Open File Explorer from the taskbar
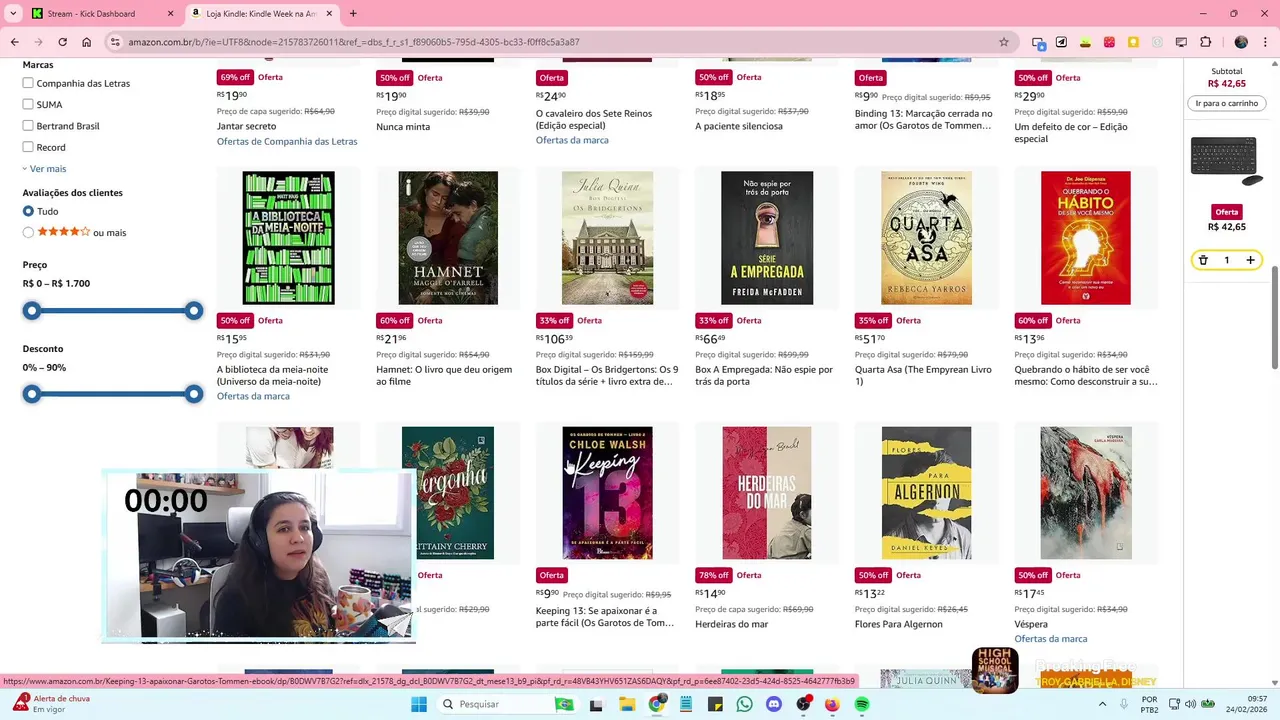The height and width of the screenshot is (720, 1280). click(x=626, y=704)
